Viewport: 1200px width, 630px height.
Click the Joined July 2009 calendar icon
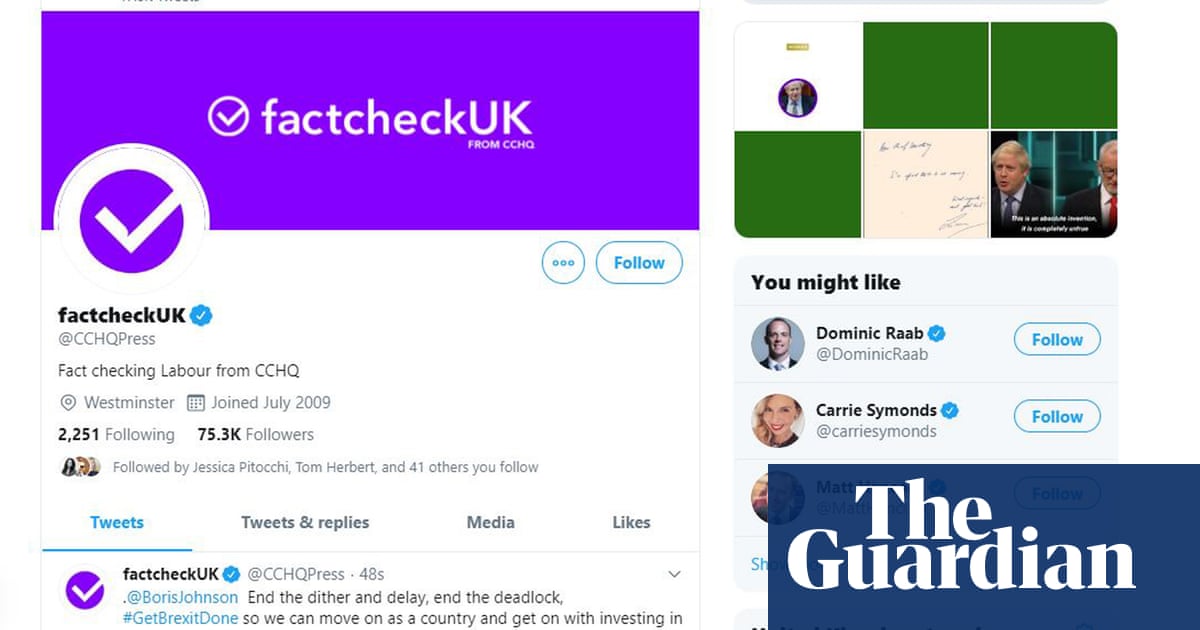click(x=194, y=403)
